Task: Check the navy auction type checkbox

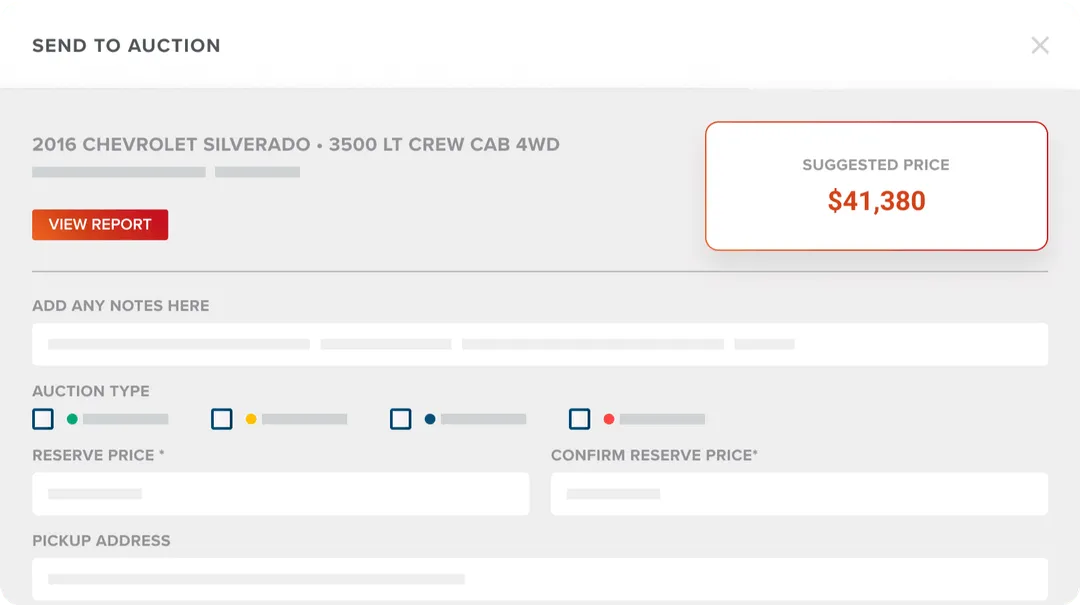Action: coord(400,419)
